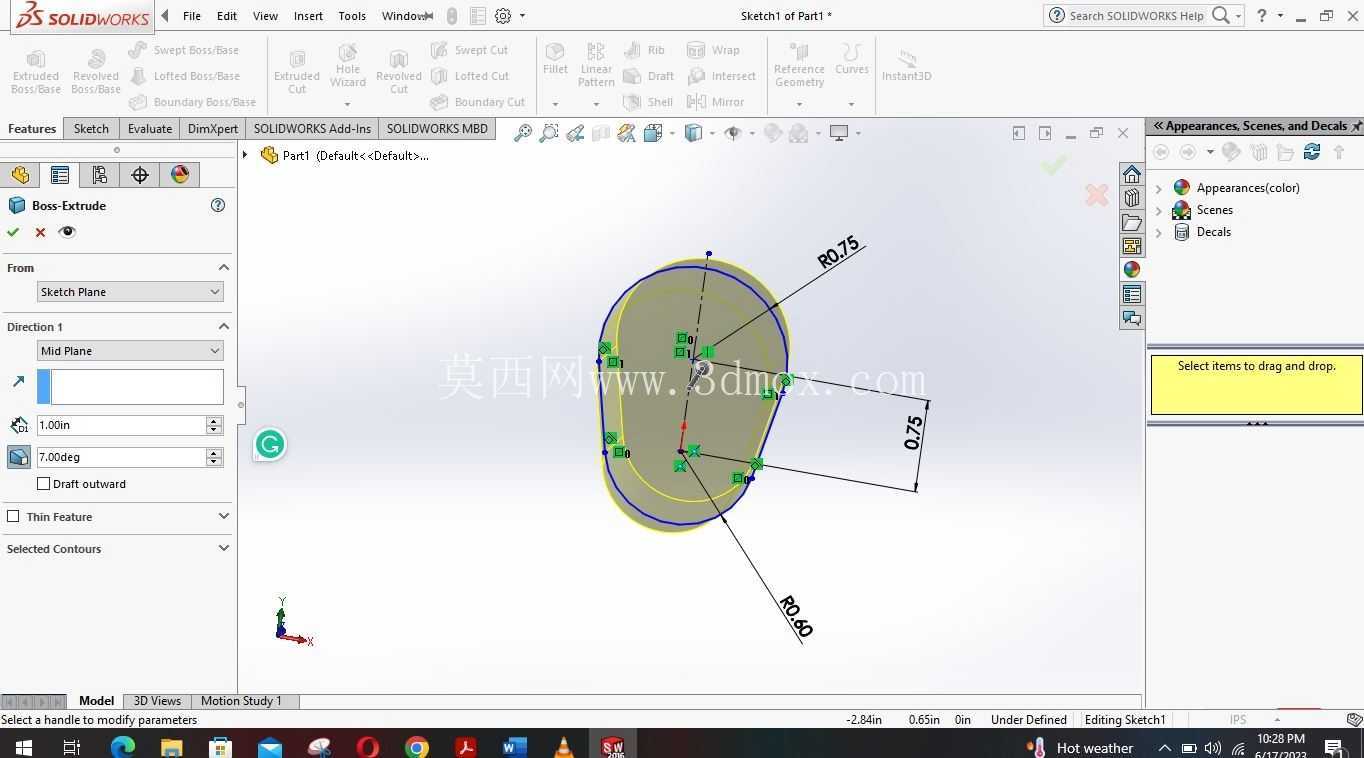
Task: Accept Boss-Extrude with green checkmark
Action: pyautogui.click(x=13, y=232)
